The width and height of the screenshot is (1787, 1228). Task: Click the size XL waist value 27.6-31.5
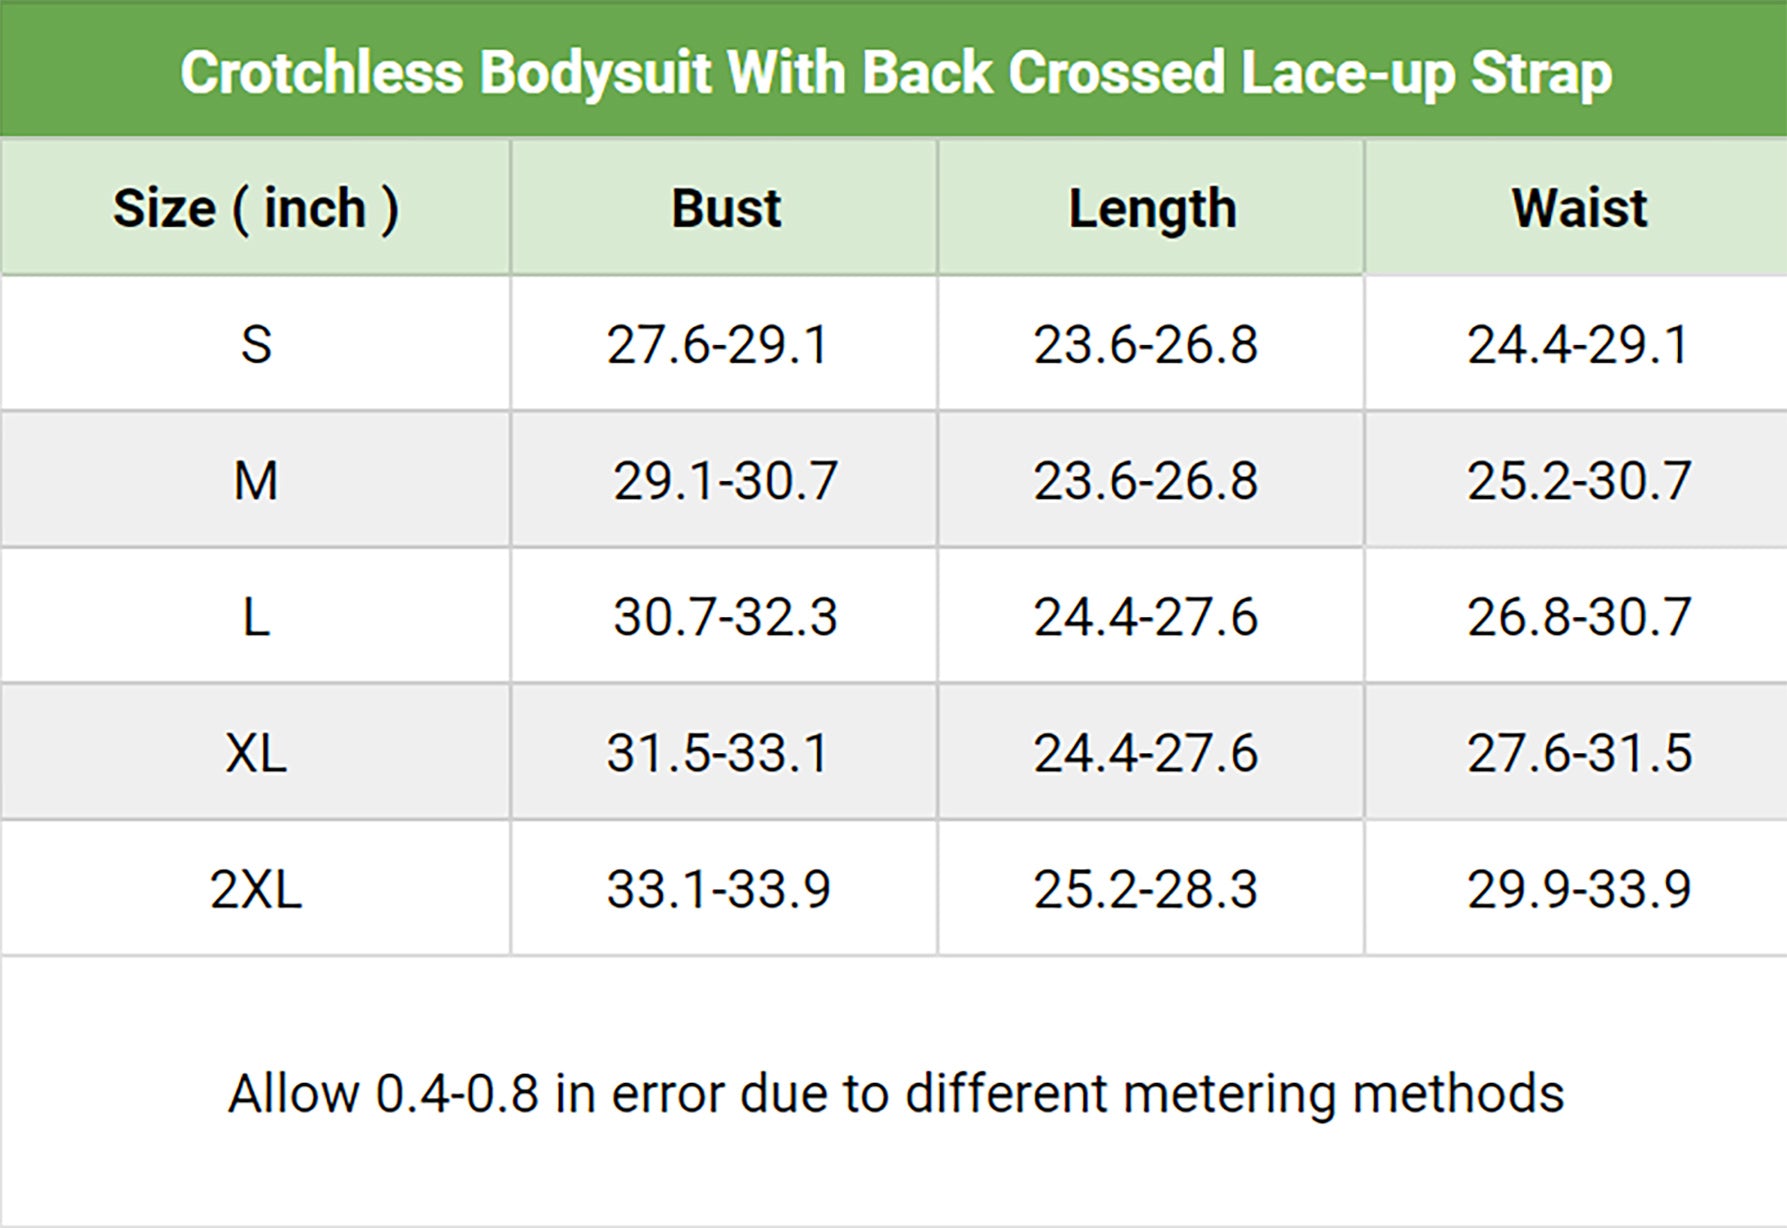point(1579,753)
